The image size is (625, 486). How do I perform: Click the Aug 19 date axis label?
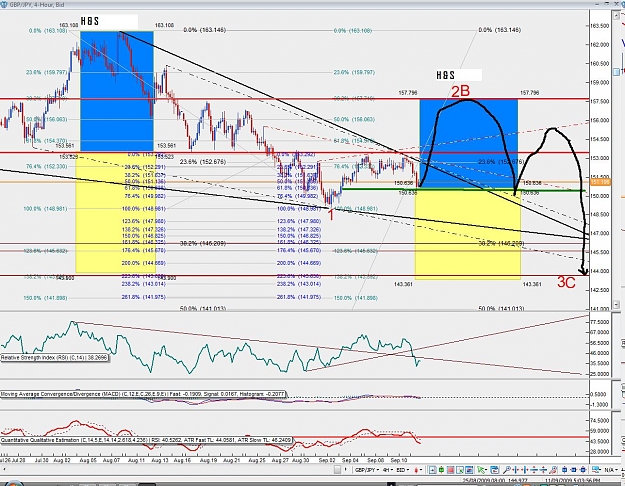208,460
